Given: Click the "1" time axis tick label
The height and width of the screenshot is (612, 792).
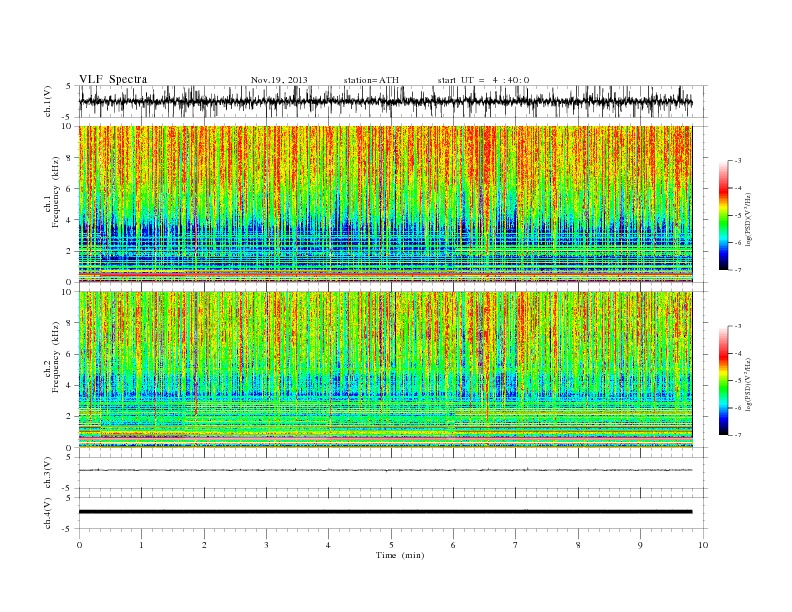Looking at the screenshot, I should tap(141, 545).
